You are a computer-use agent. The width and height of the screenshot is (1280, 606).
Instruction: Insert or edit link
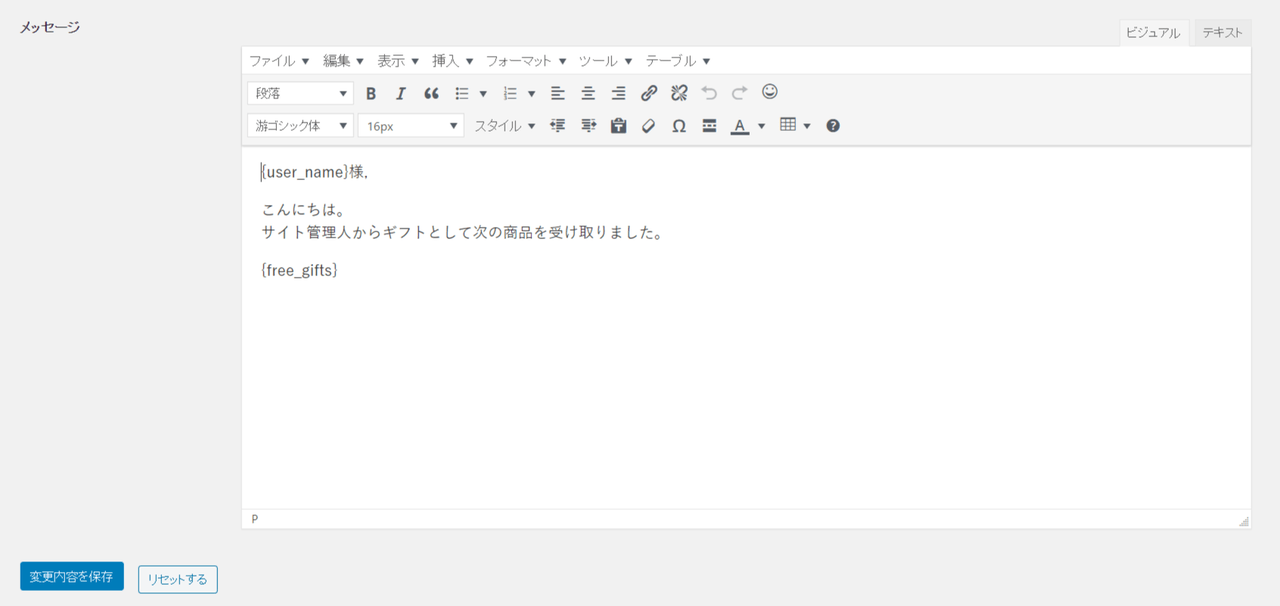[649, 93]
